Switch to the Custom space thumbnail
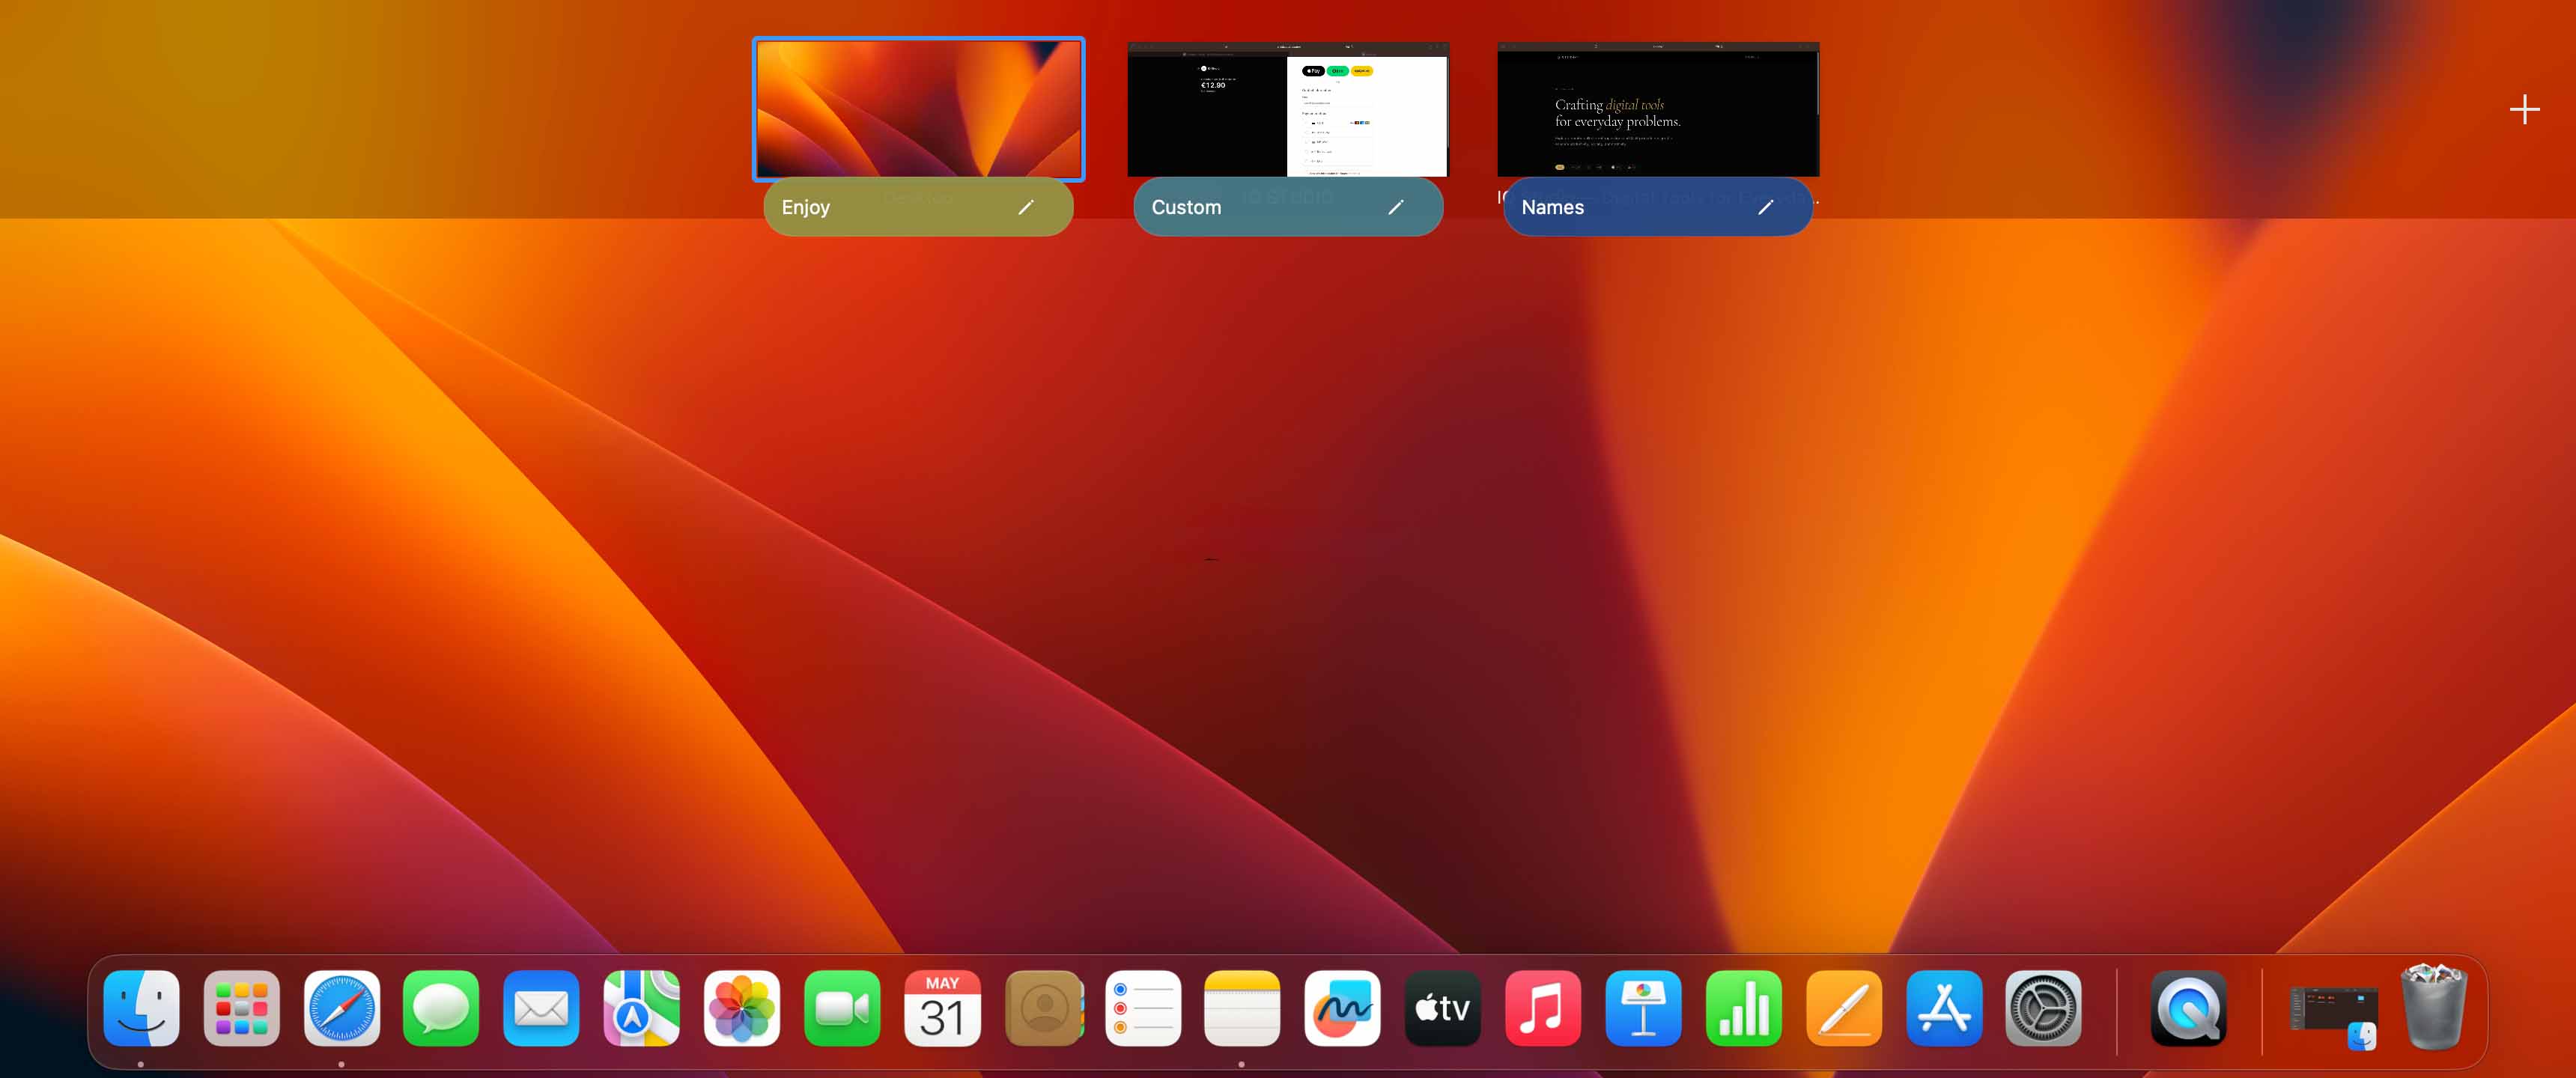 tap(1287, 109)
